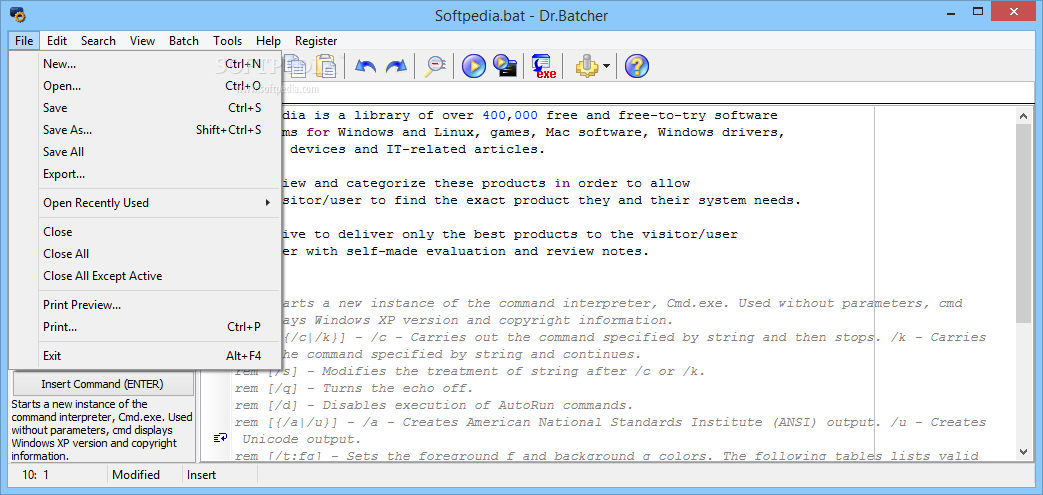Open the Edit menu
This screenshot has width=1043, height=495.
pyautogui.click(x=57, y=41)
